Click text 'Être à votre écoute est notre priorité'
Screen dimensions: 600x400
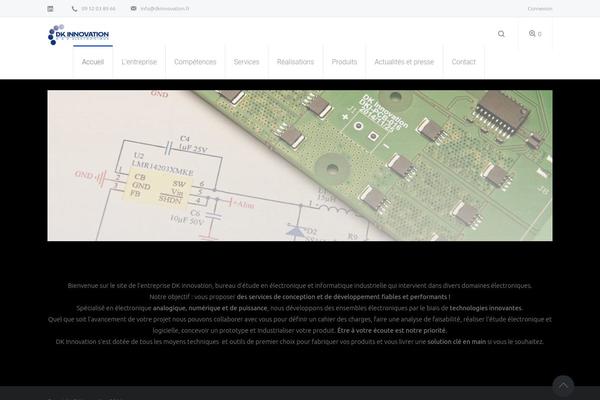click(391, 330)
